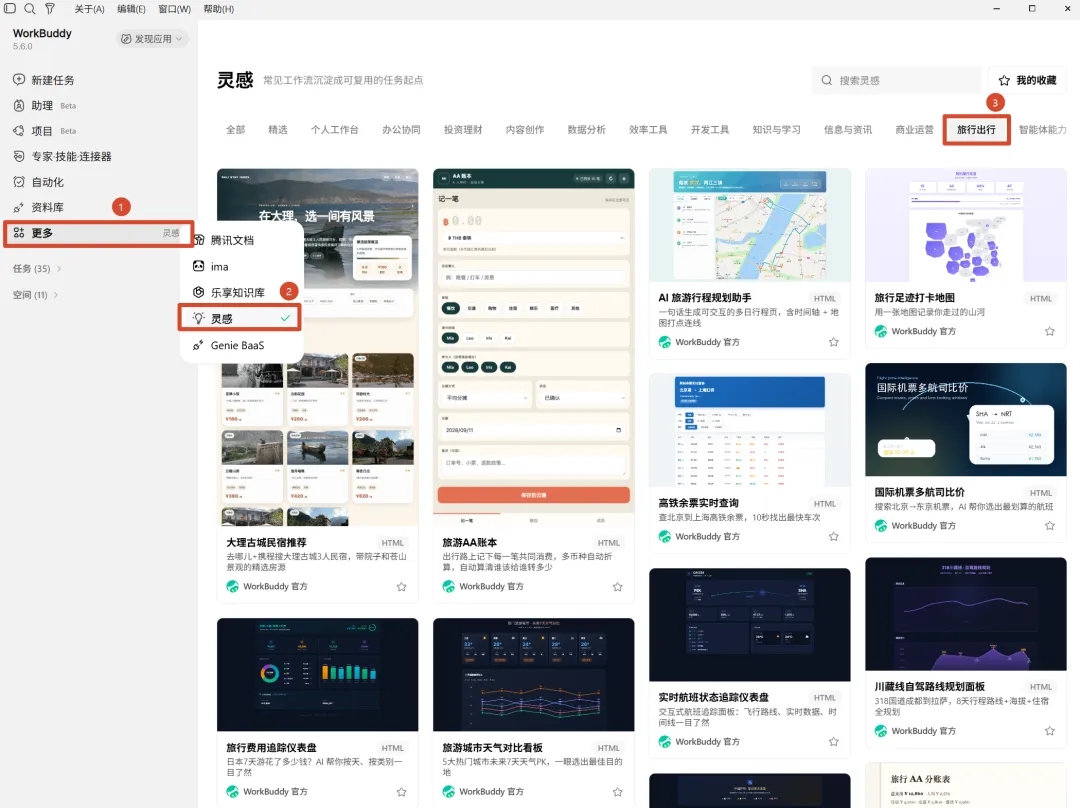Viewport: 1080px width, 808px height.
Task: Open the 发现应用 dropdown
Action: pyautogui.click(x=152, y=39)
